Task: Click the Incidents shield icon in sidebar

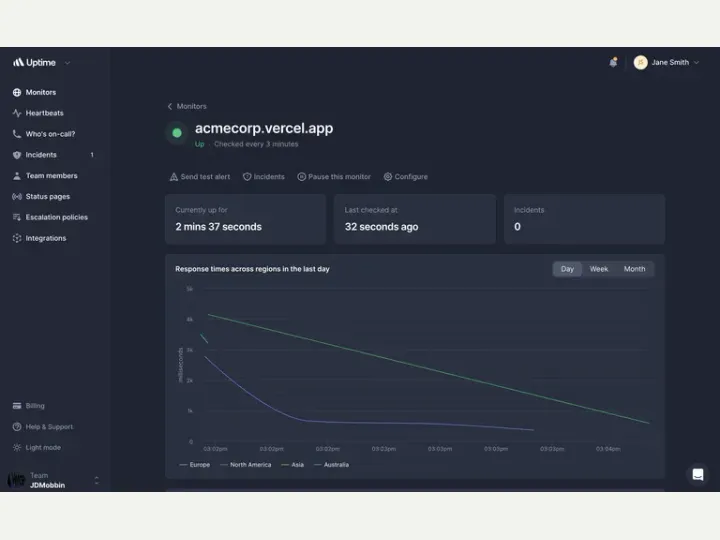Action: point(17,155)
